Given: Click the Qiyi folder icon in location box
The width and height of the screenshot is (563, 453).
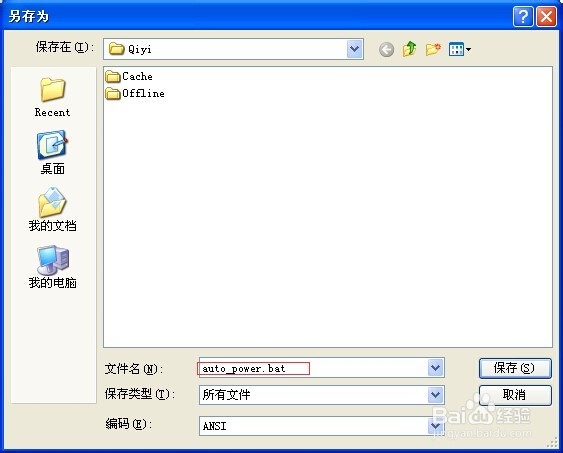Looking at the screenshot, I should [116, 49].
